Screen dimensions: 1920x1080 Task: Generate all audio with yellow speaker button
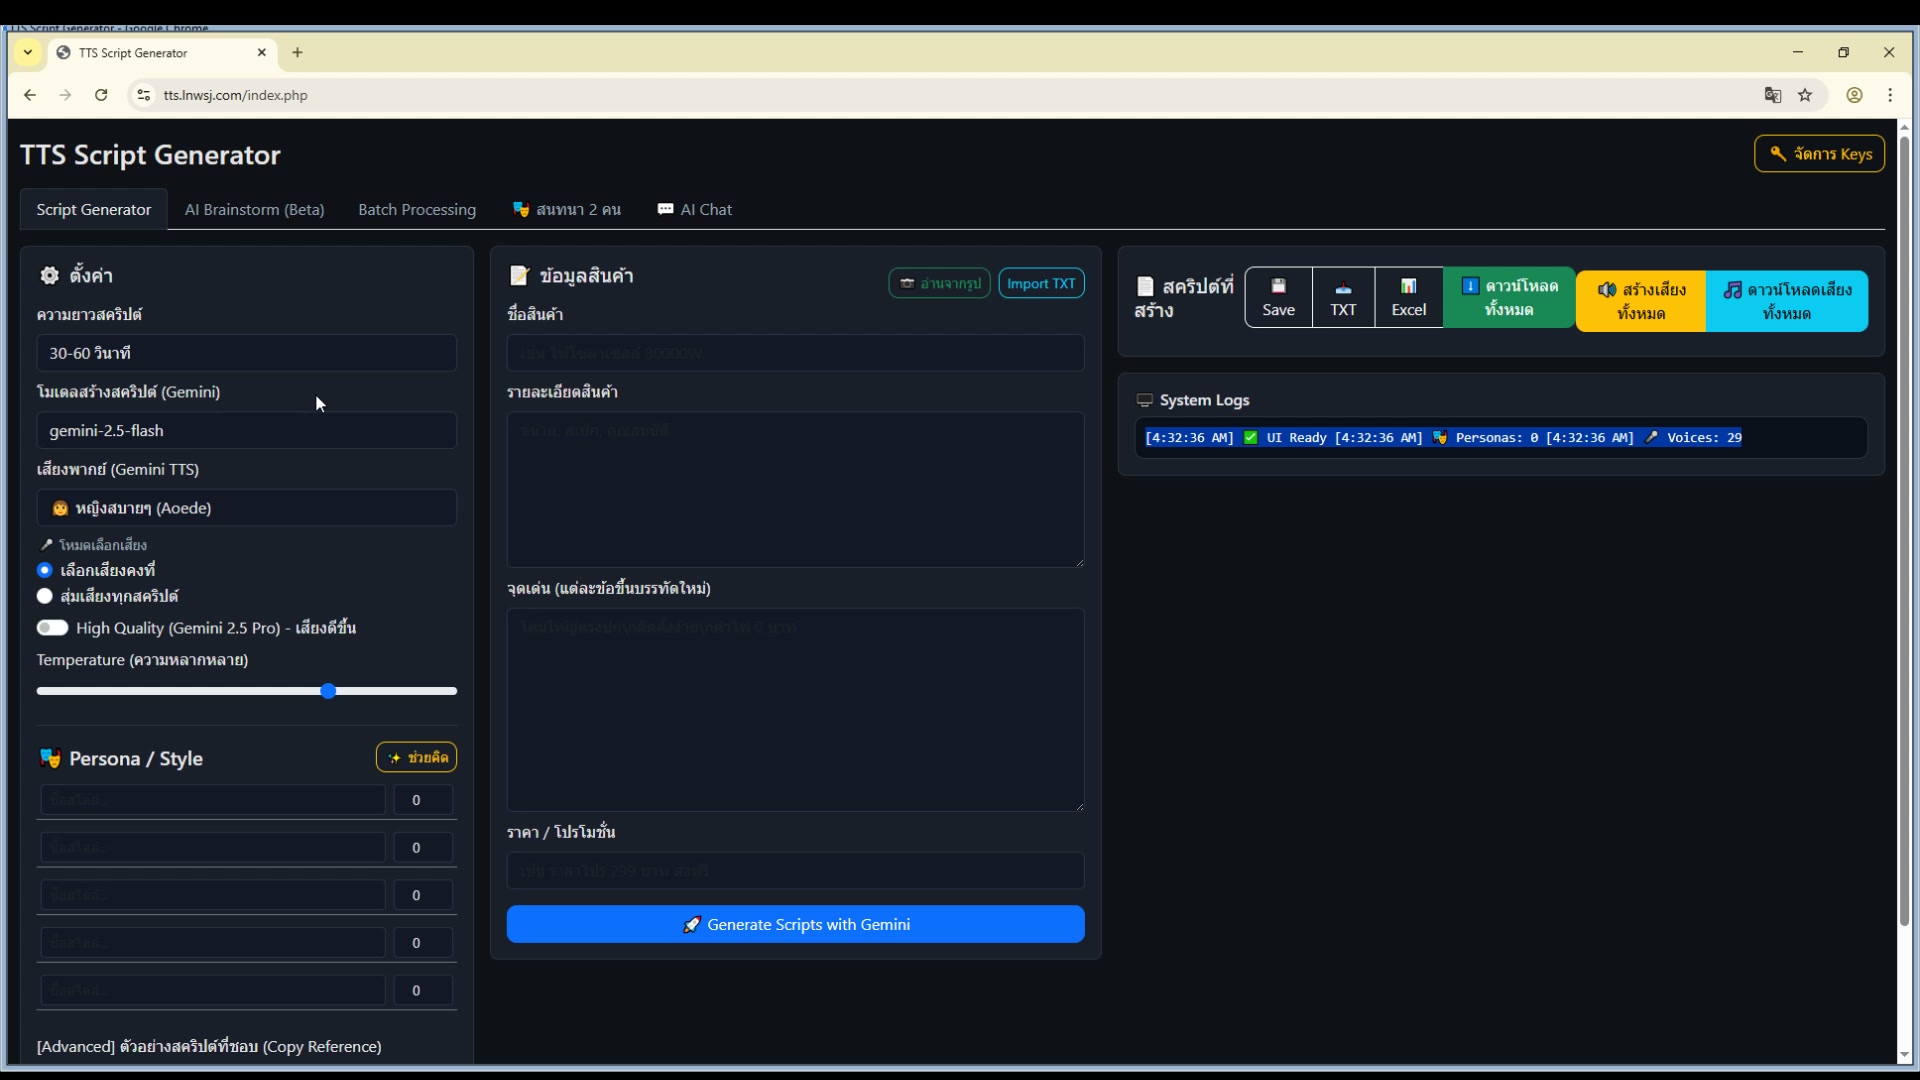[x=1640, y=300]
